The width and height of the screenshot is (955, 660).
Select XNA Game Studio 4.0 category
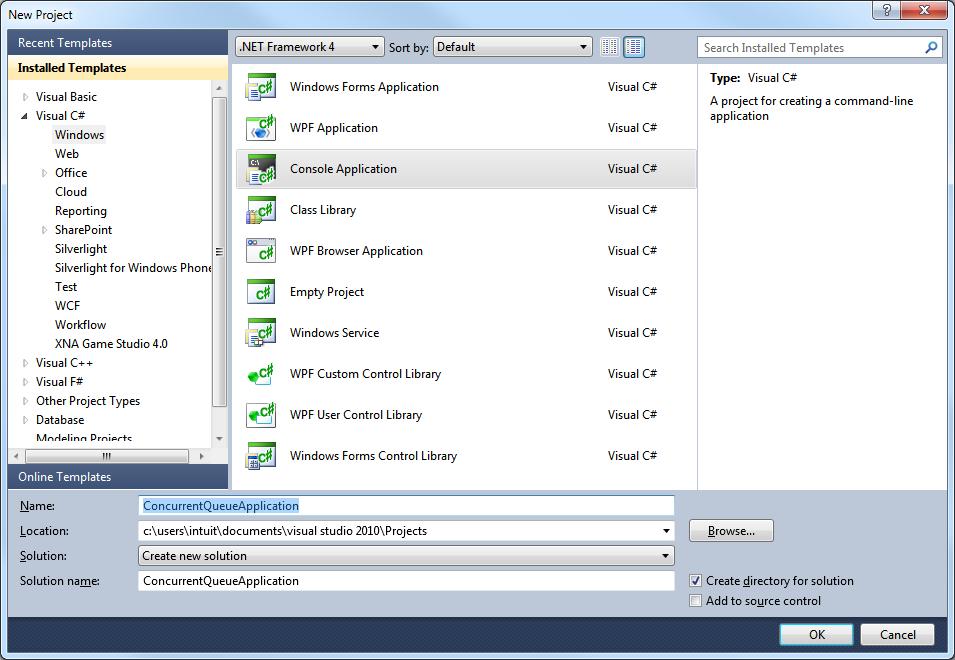[111, 344]
